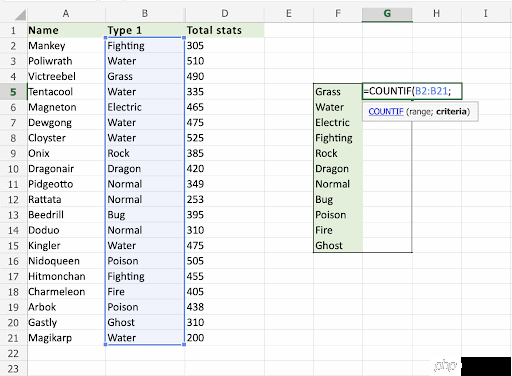
Task: Select the cell 'Arbok'
Action: click(x=66, y=307)
